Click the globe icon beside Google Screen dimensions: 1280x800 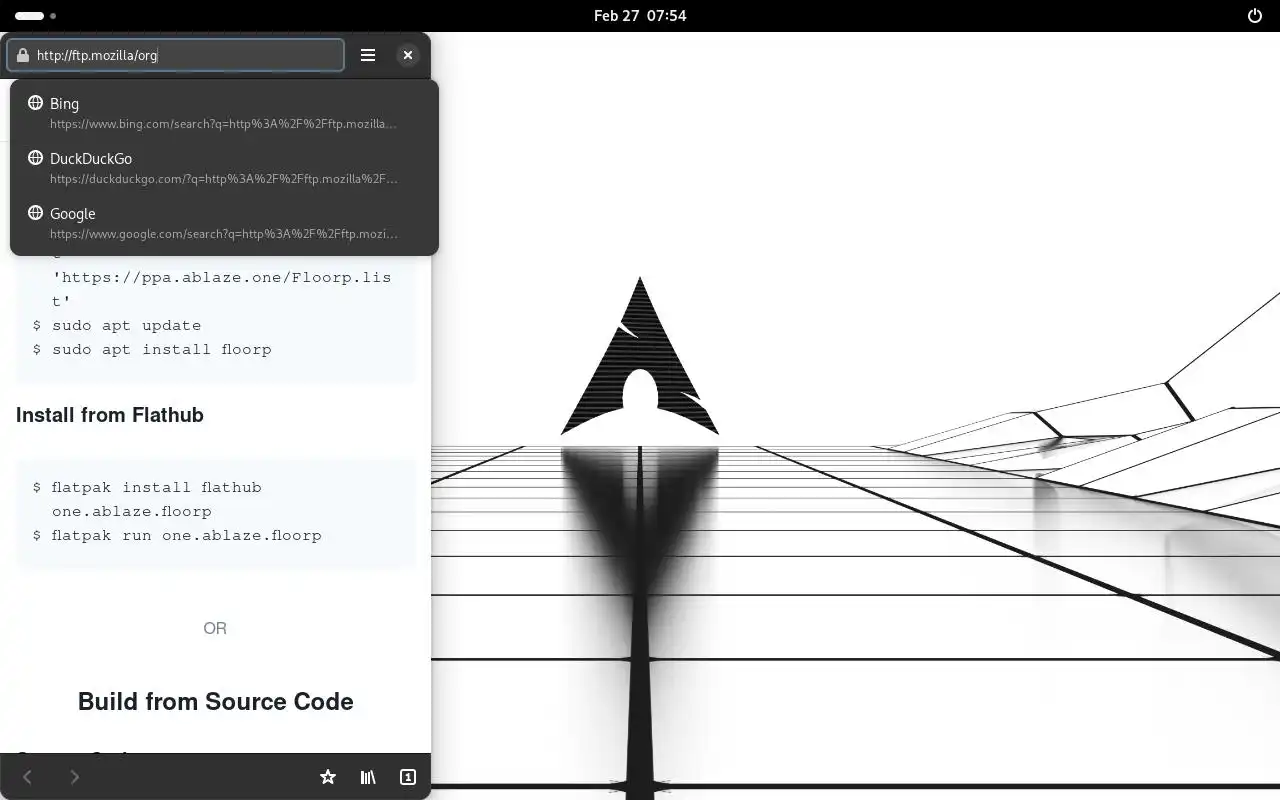click(x=35, y=213)
